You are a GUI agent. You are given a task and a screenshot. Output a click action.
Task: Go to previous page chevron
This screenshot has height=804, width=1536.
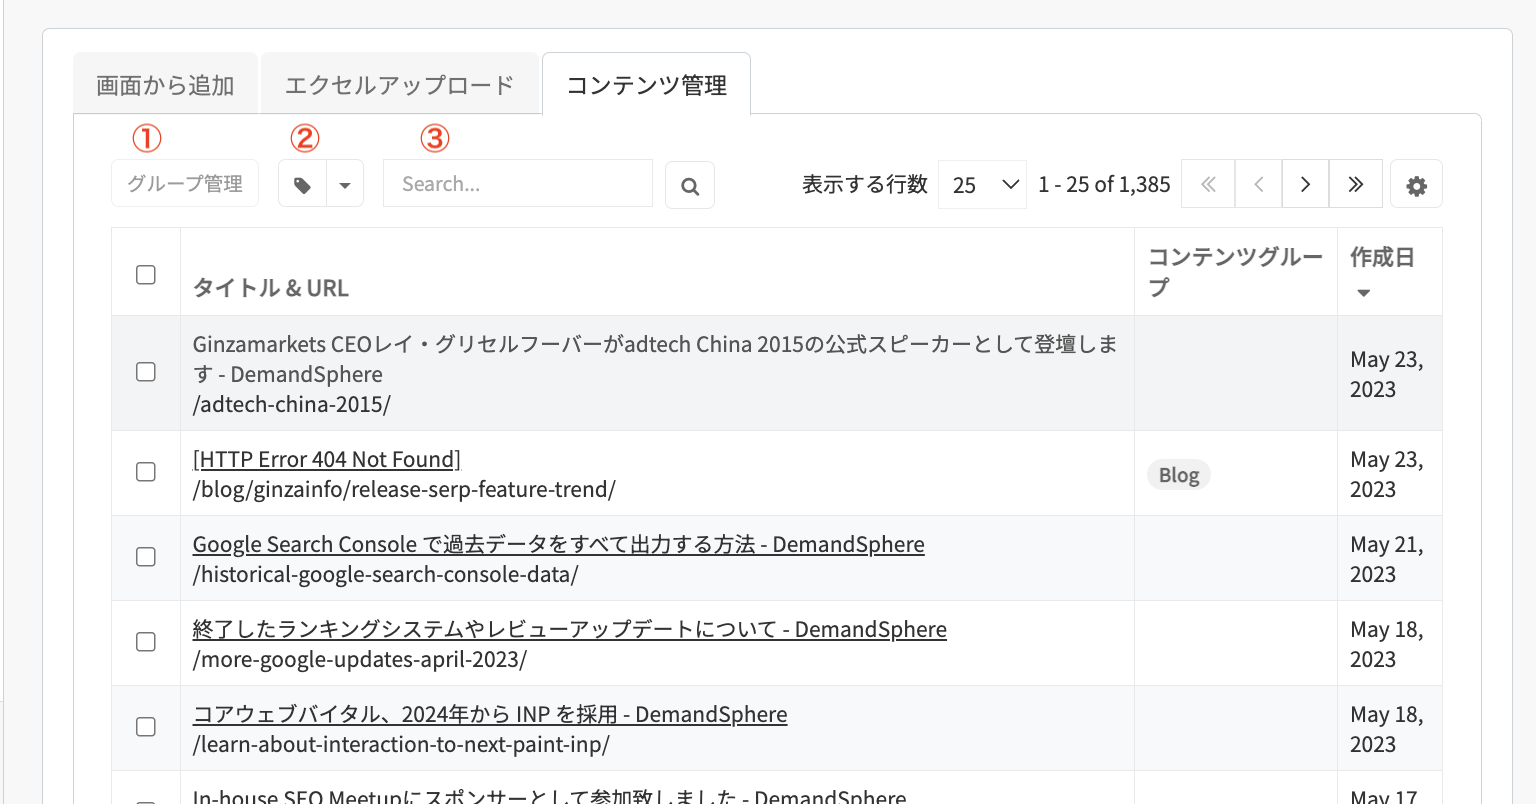coord(1259,184)
